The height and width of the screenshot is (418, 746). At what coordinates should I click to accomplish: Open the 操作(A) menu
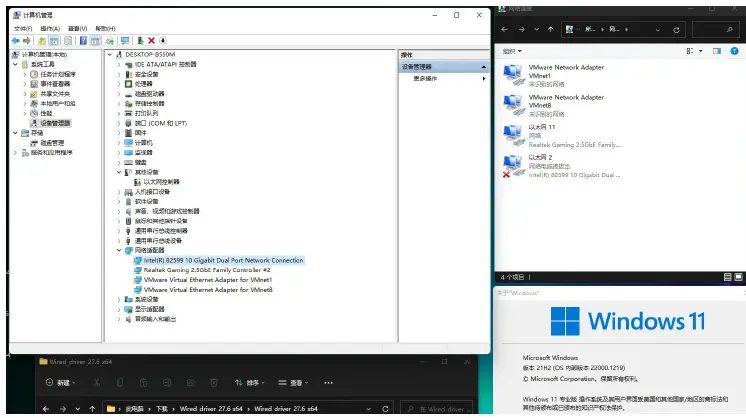[x=51, y=28]
